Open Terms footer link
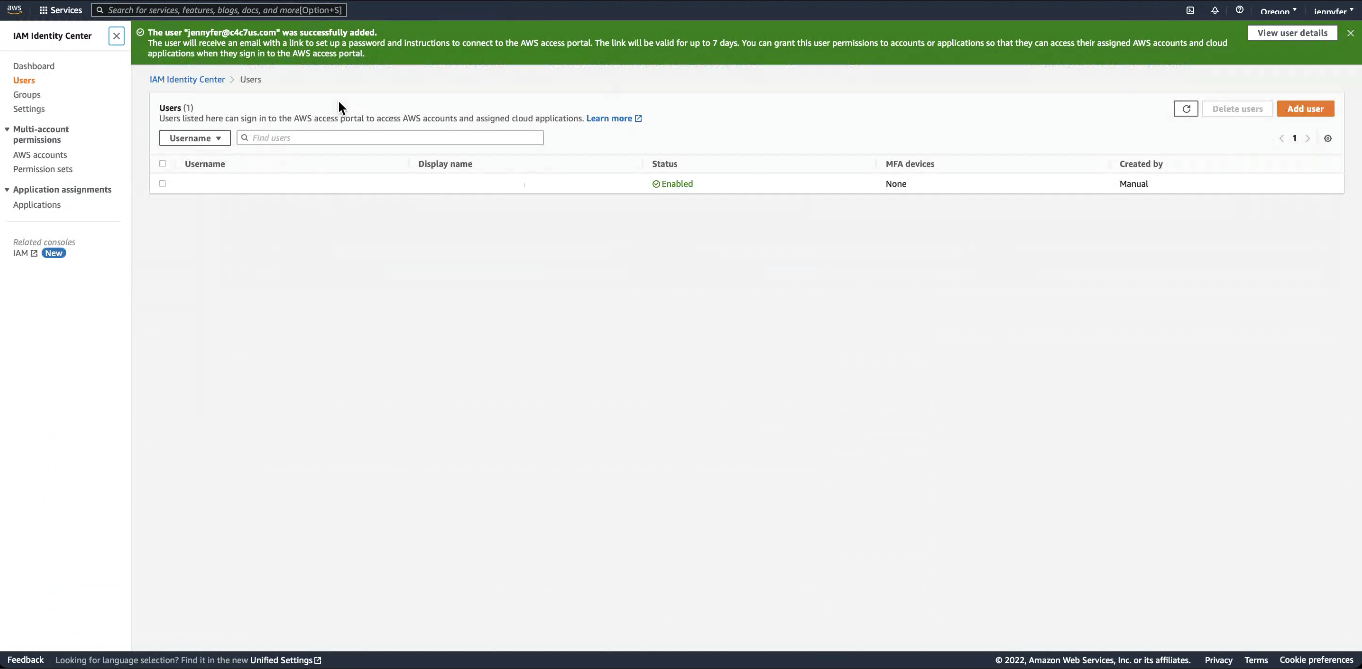The image size is (1362, 669). click(1256, 660)
